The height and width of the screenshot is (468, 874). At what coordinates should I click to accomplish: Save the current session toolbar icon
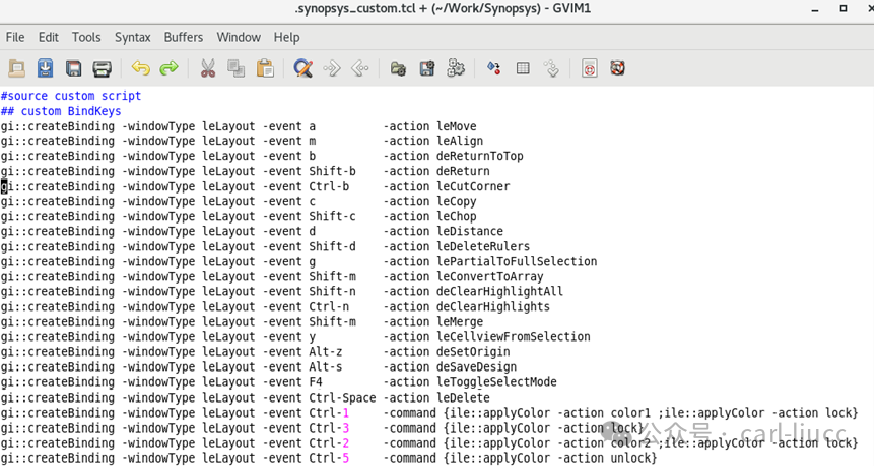[x=427, y=69]
